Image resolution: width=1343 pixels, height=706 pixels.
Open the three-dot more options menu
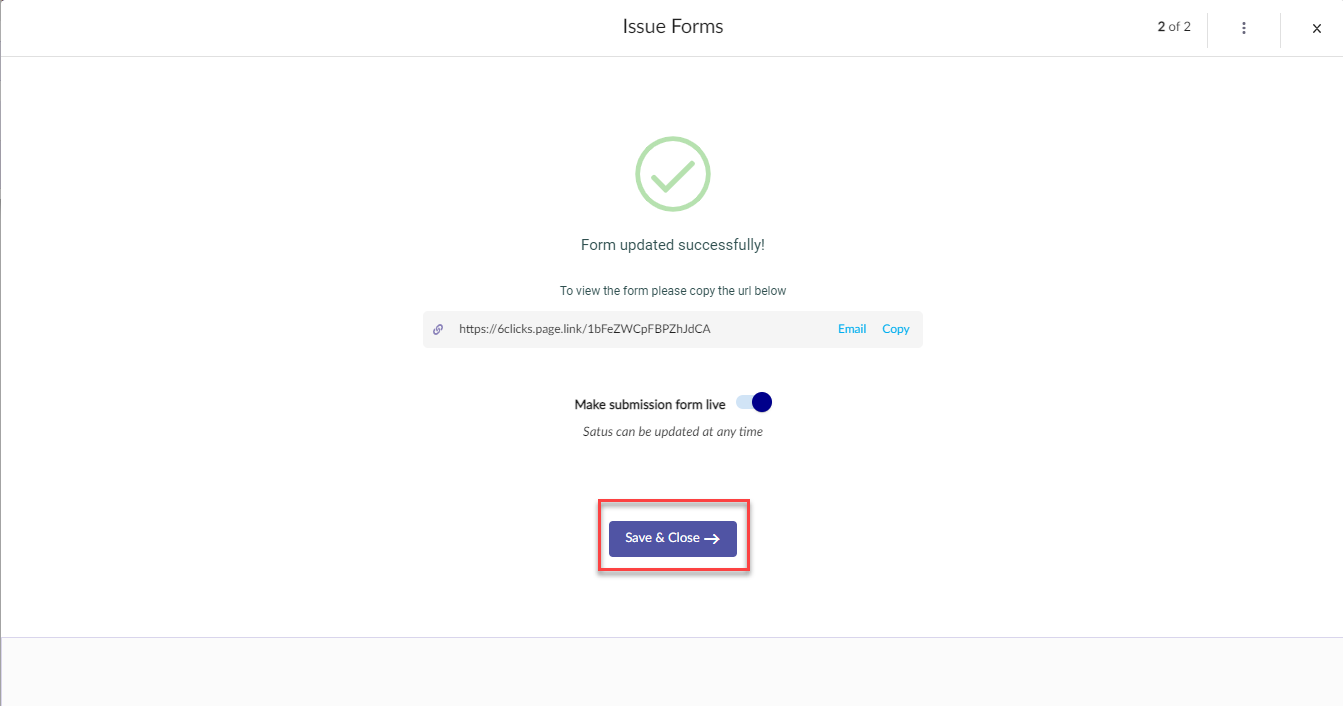(x=1244, y=28)
